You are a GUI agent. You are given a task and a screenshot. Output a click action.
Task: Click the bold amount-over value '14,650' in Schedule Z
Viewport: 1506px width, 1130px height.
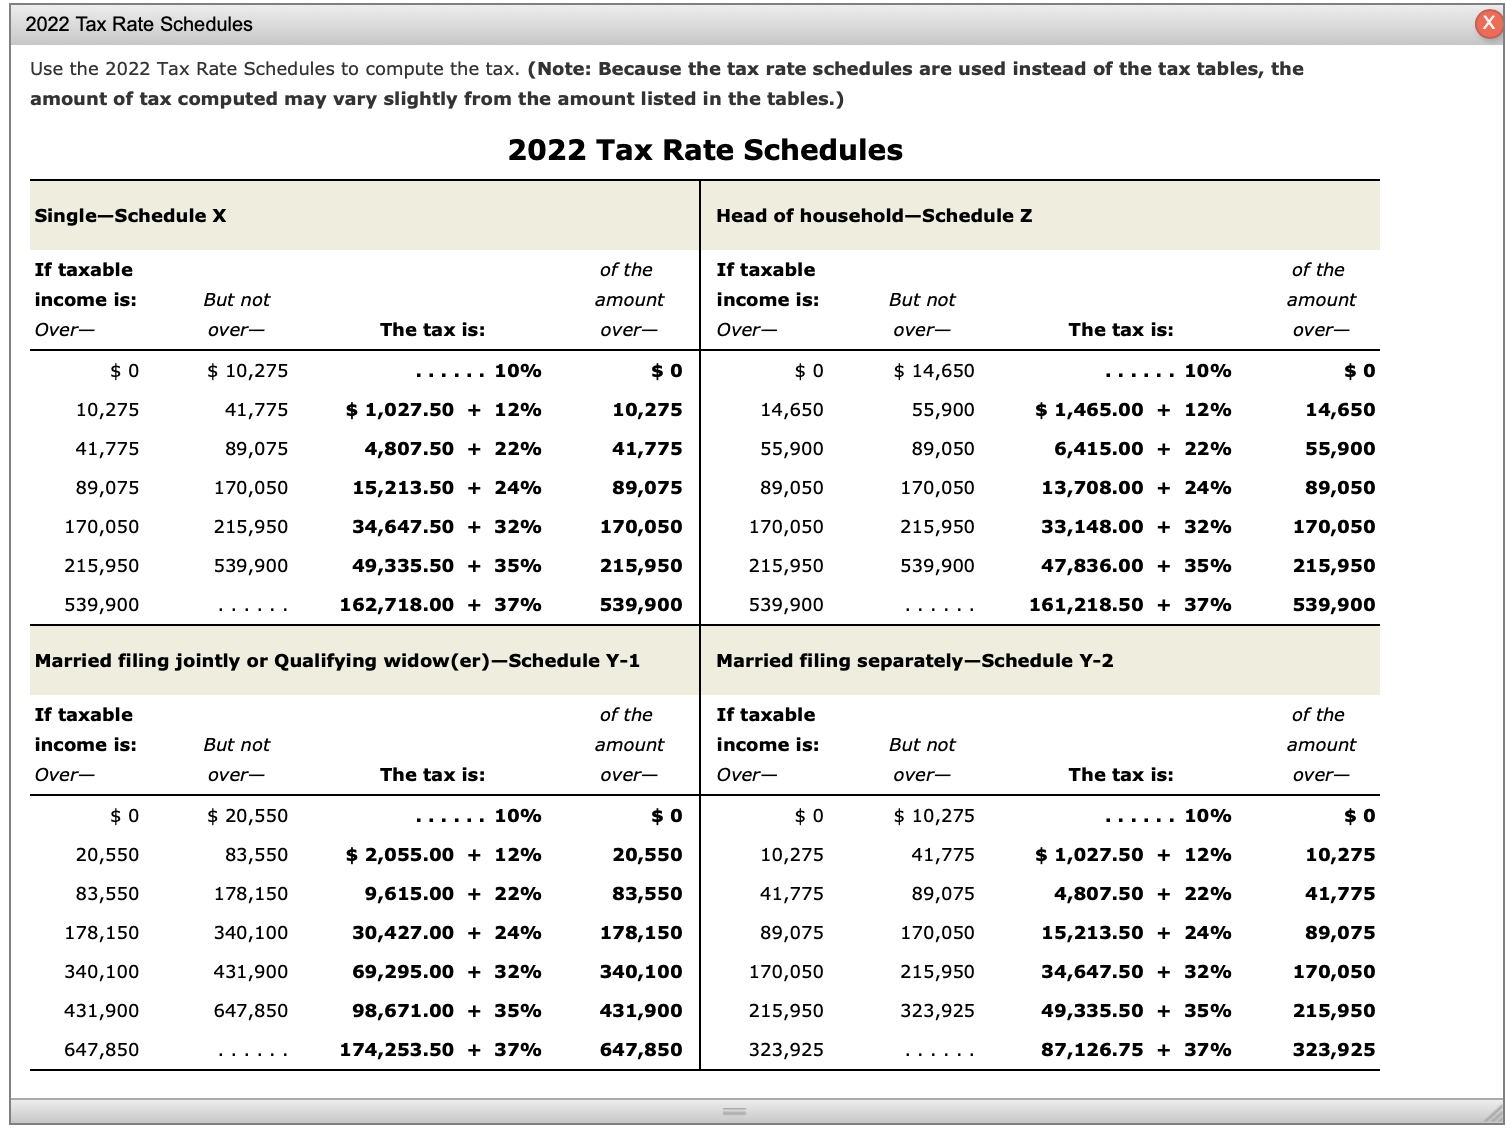pos(1340,410)
